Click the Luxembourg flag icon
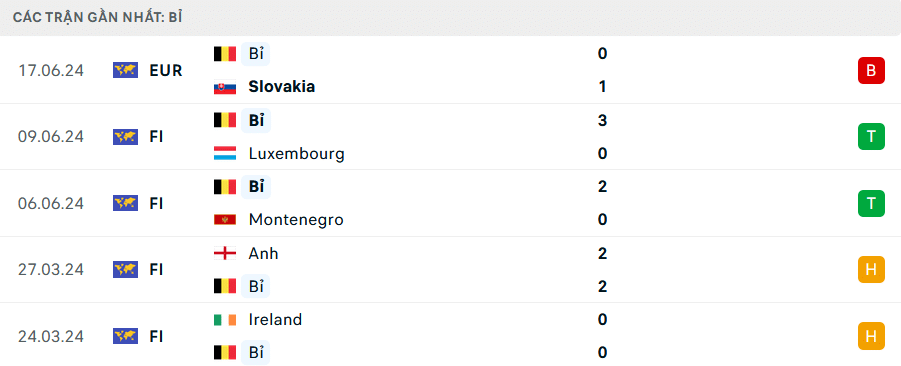The width and height of the screenshot is (901, 366). [x=225, y=153]
